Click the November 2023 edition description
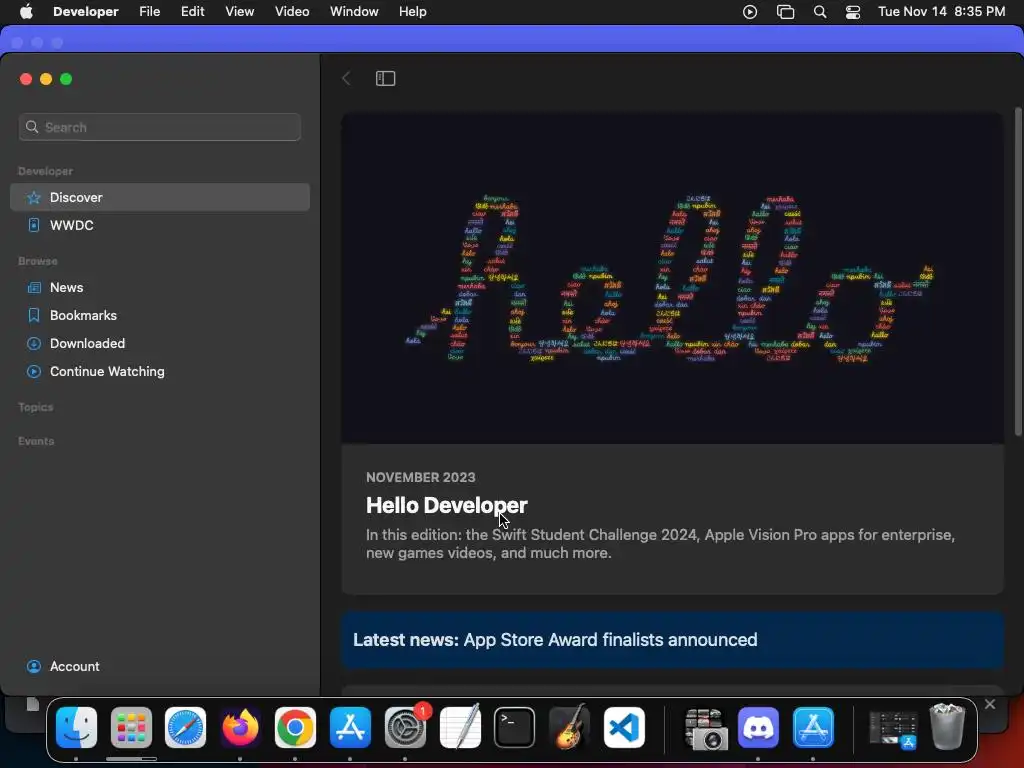The width and height of the screenshot is (1024, 768). pyautogui.click(x=660, y=543)
